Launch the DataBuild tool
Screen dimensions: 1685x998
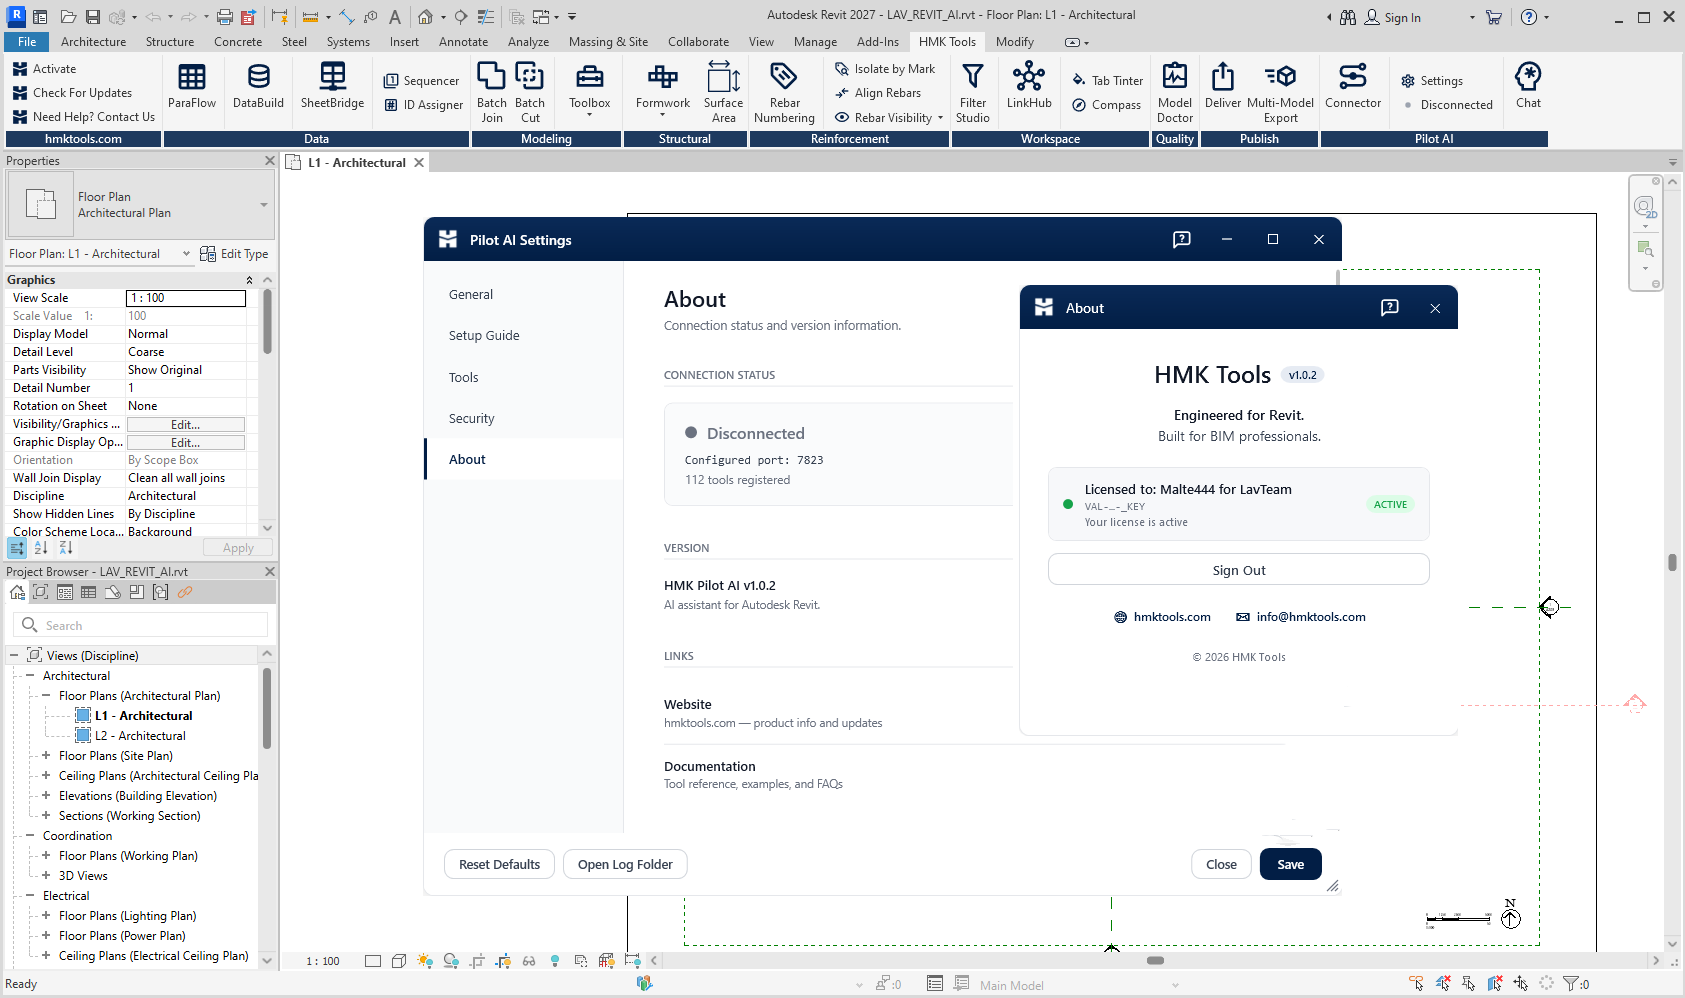258,86
